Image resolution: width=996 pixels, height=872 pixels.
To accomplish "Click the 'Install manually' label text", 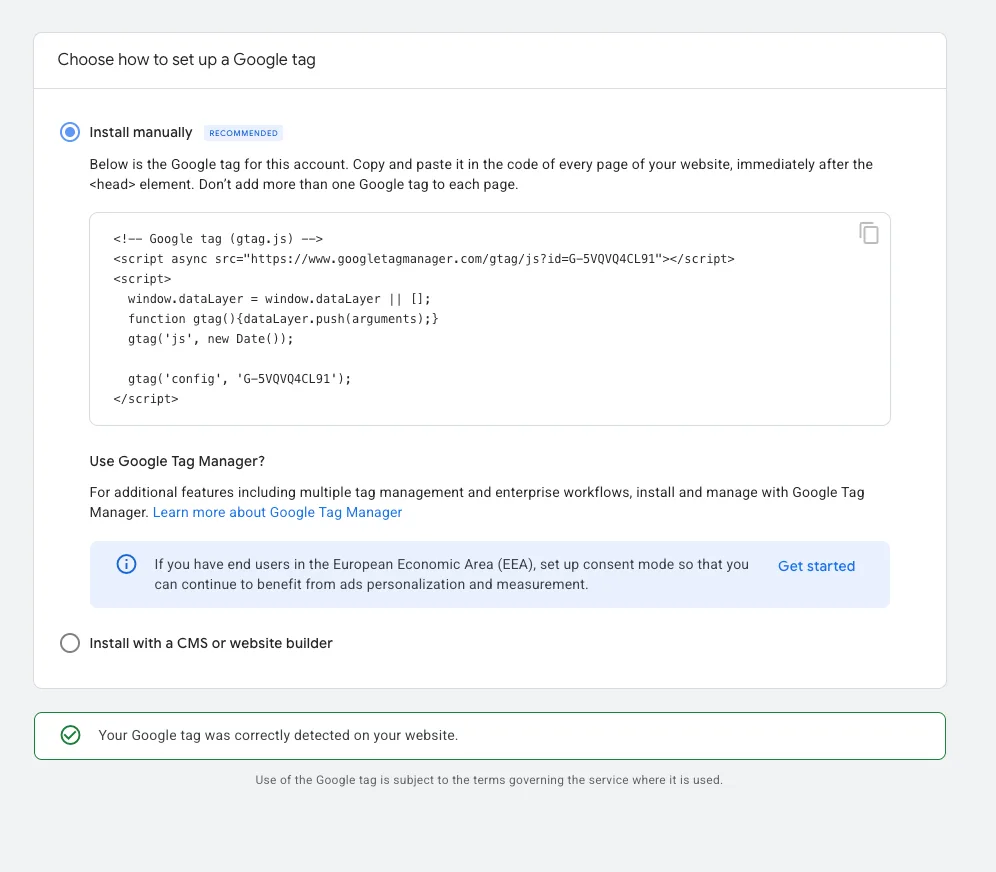I will tap(140, 132).
